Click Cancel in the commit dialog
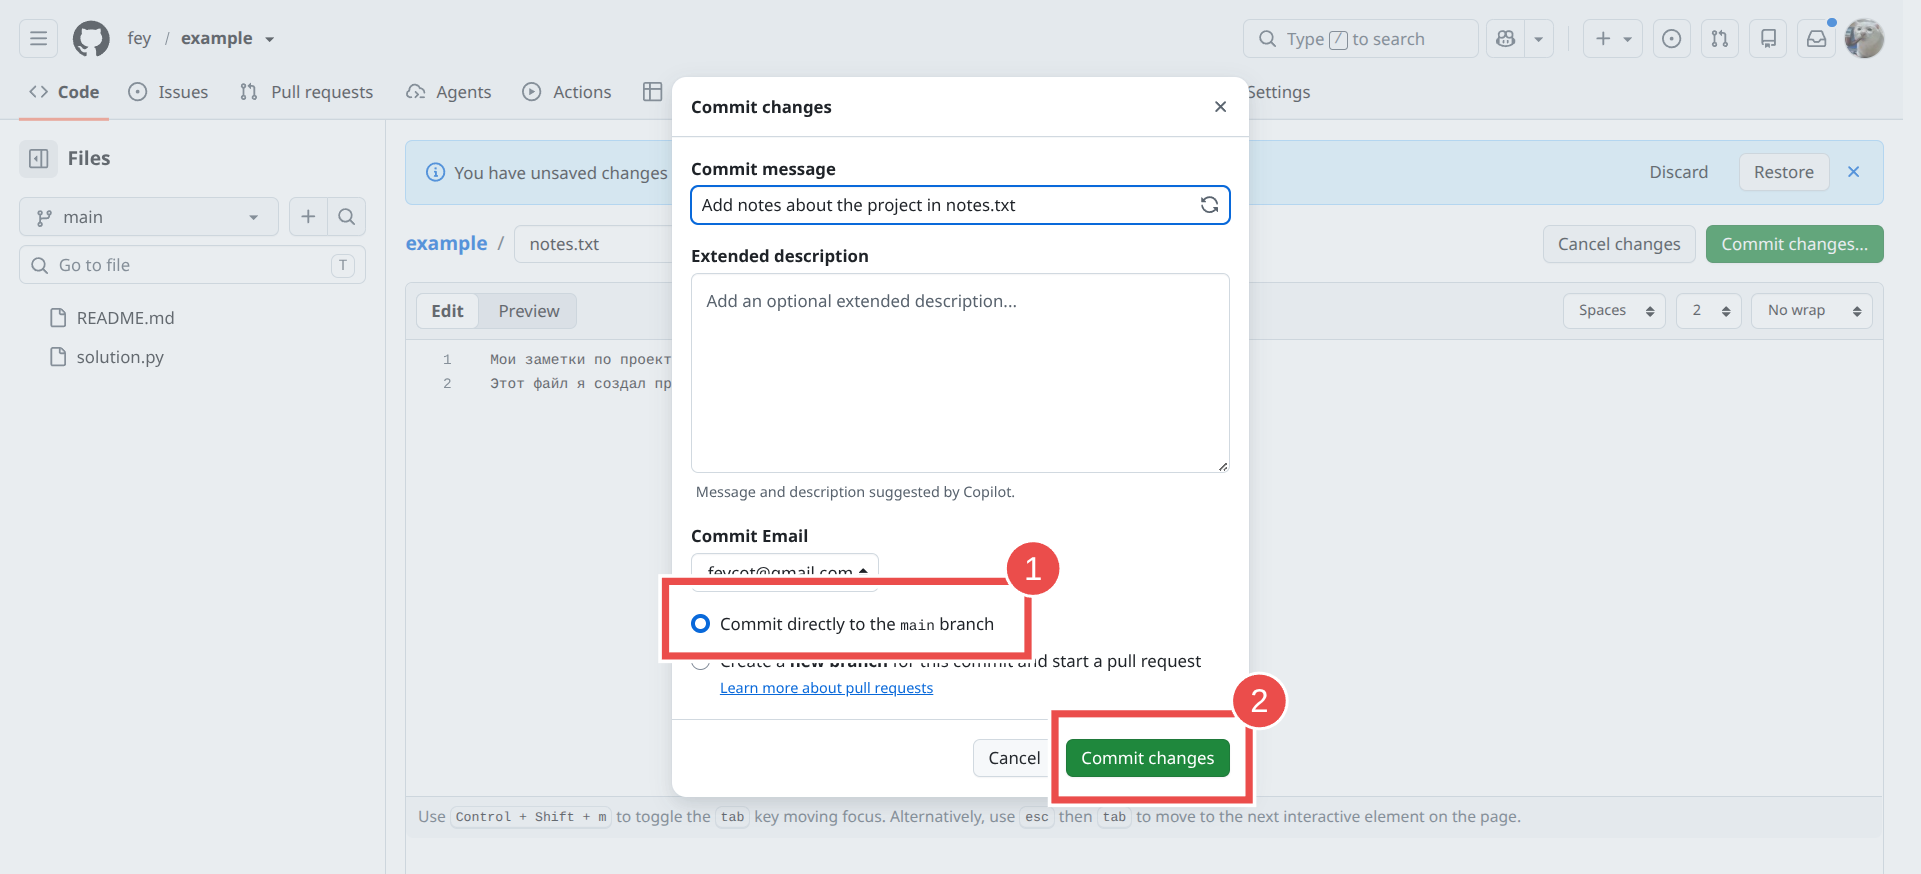1921x874 pixels. click(1014, 758)
